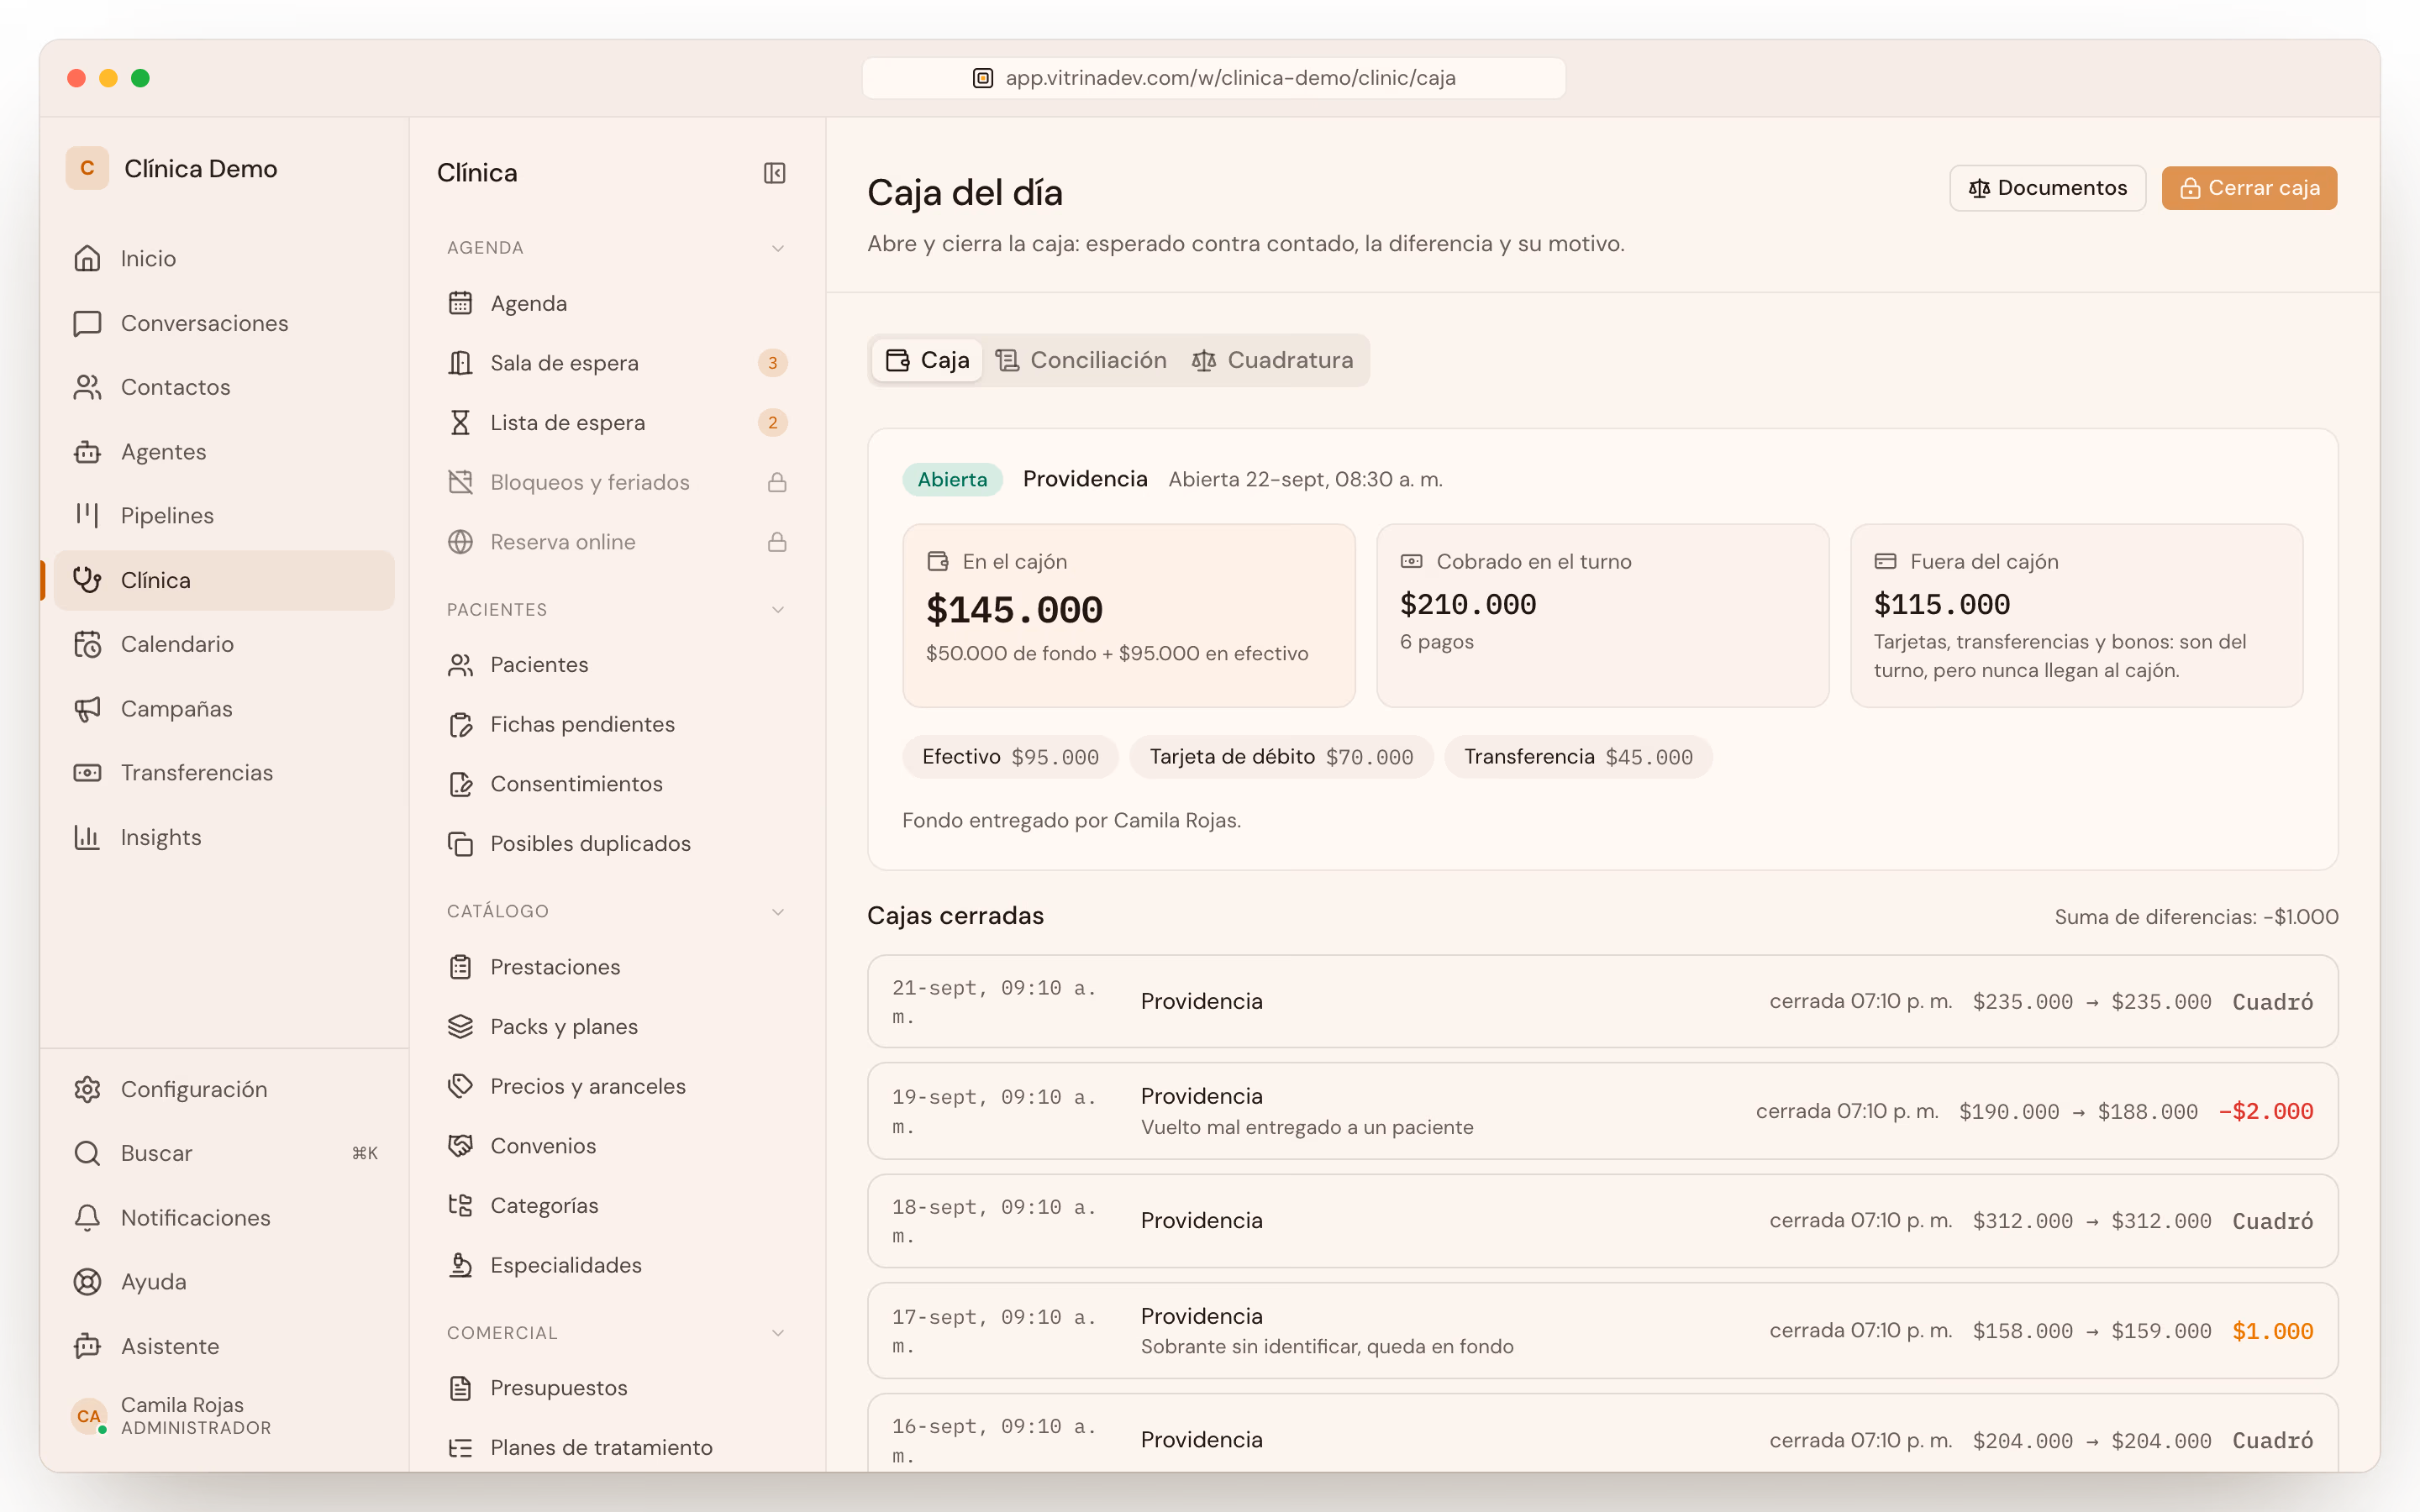
Task: Click the Sala de espera door icon
Action: click(x=460, y=363)
